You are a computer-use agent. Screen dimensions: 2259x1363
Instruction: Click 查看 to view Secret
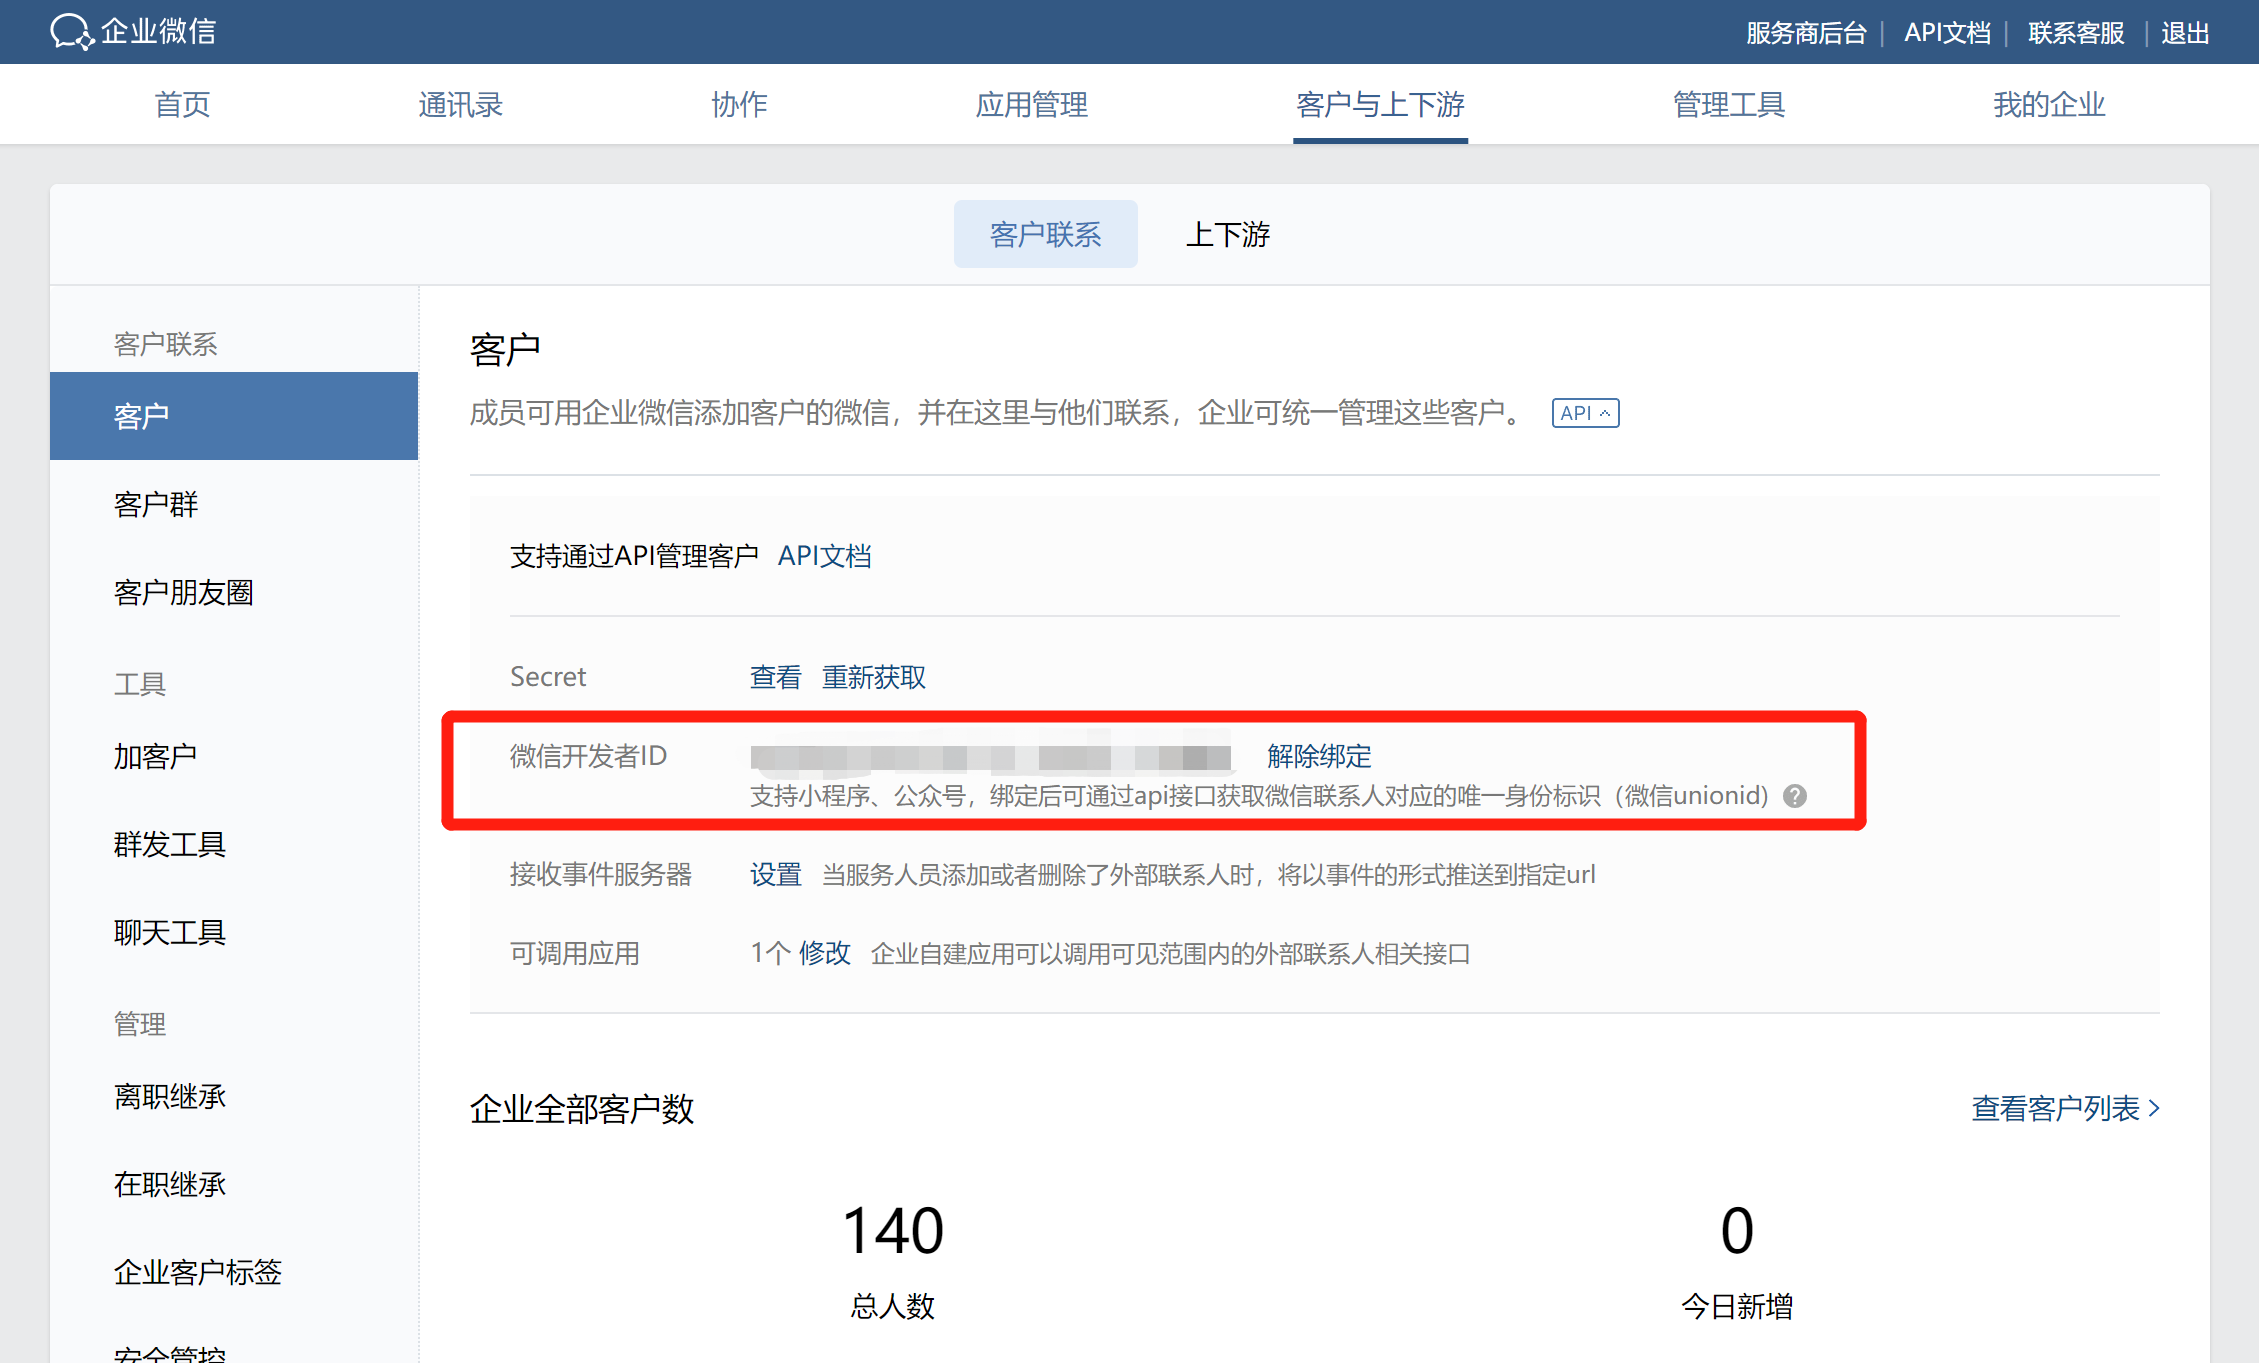click(x=775, y=677)
